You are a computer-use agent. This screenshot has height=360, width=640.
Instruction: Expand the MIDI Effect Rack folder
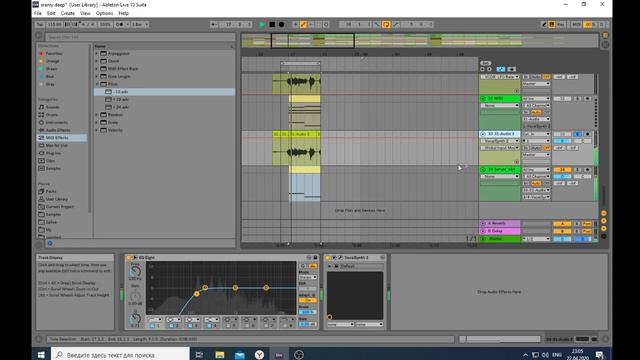97,69
